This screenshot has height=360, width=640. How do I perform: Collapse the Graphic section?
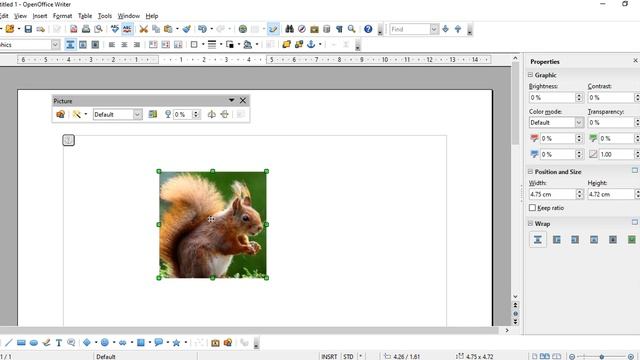[x=530, y=75]
